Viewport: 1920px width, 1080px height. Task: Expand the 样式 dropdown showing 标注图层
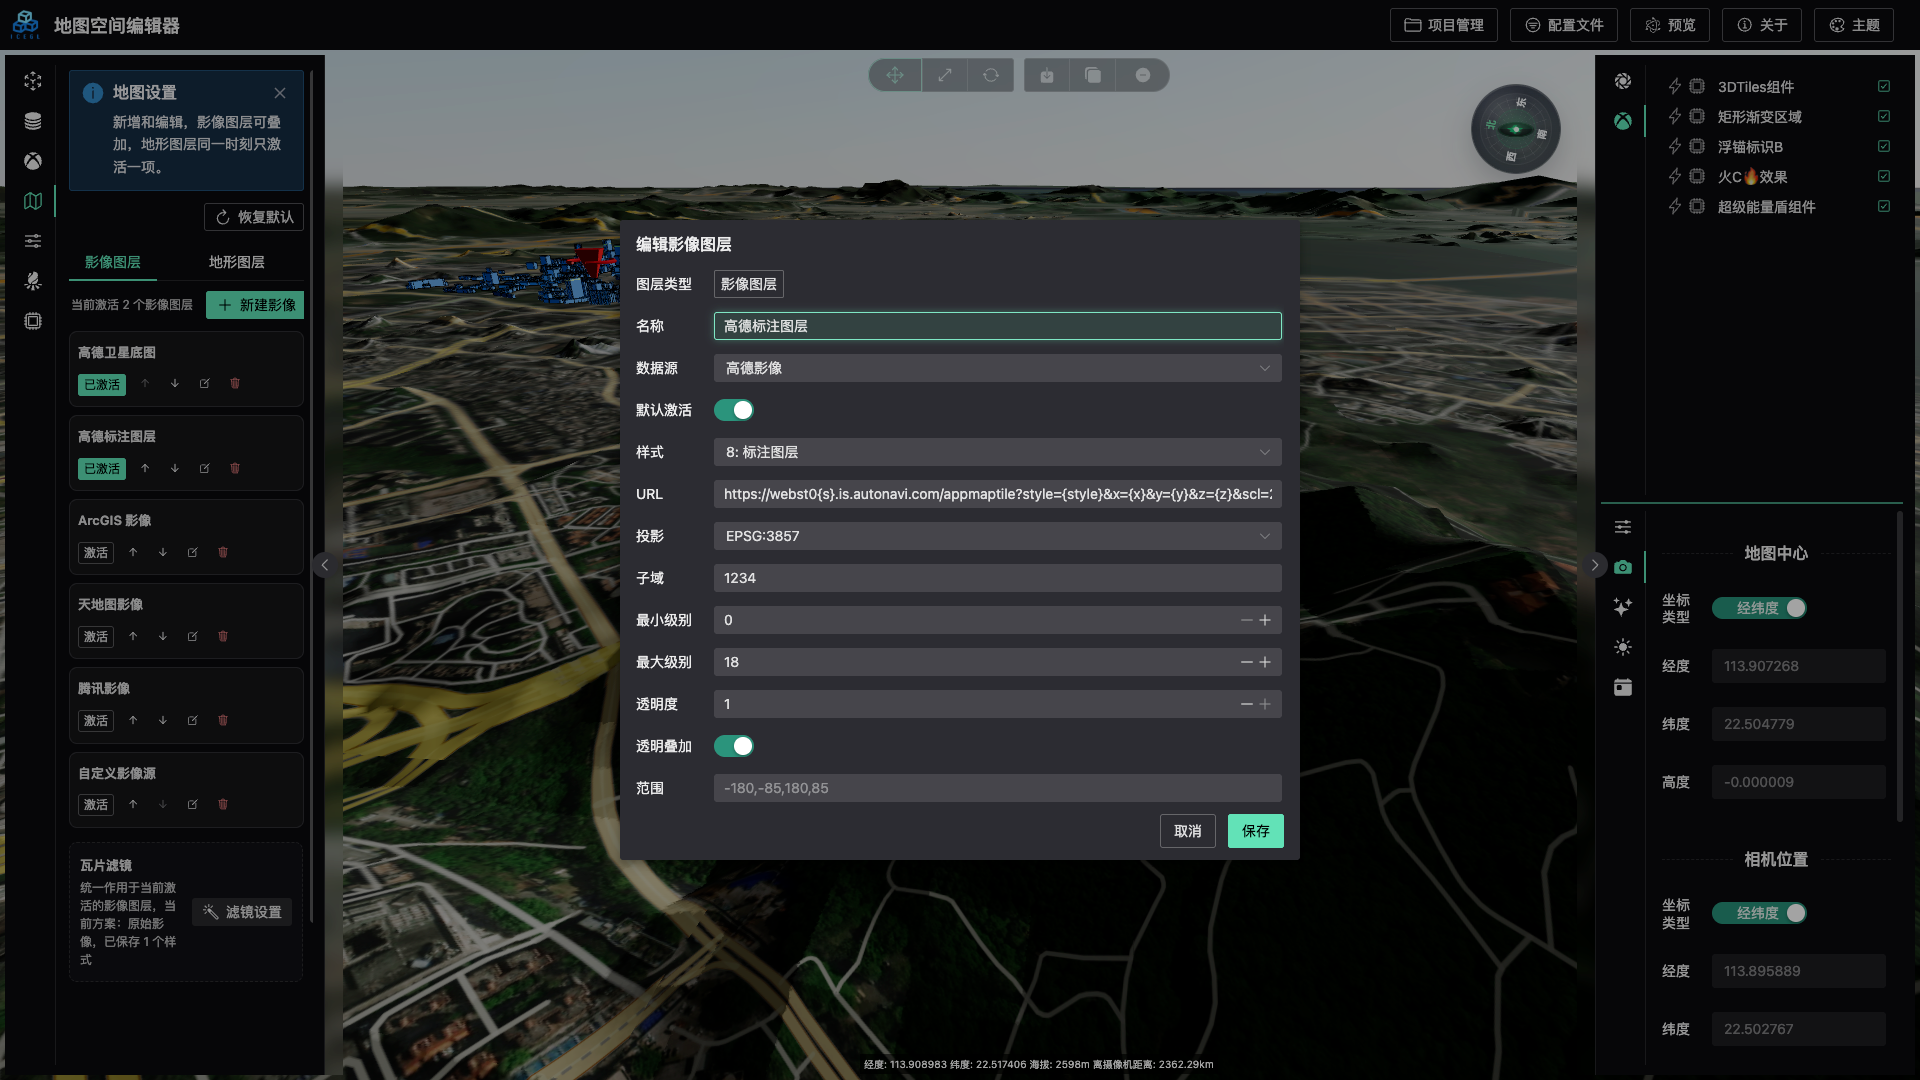(x=997, y=452)
